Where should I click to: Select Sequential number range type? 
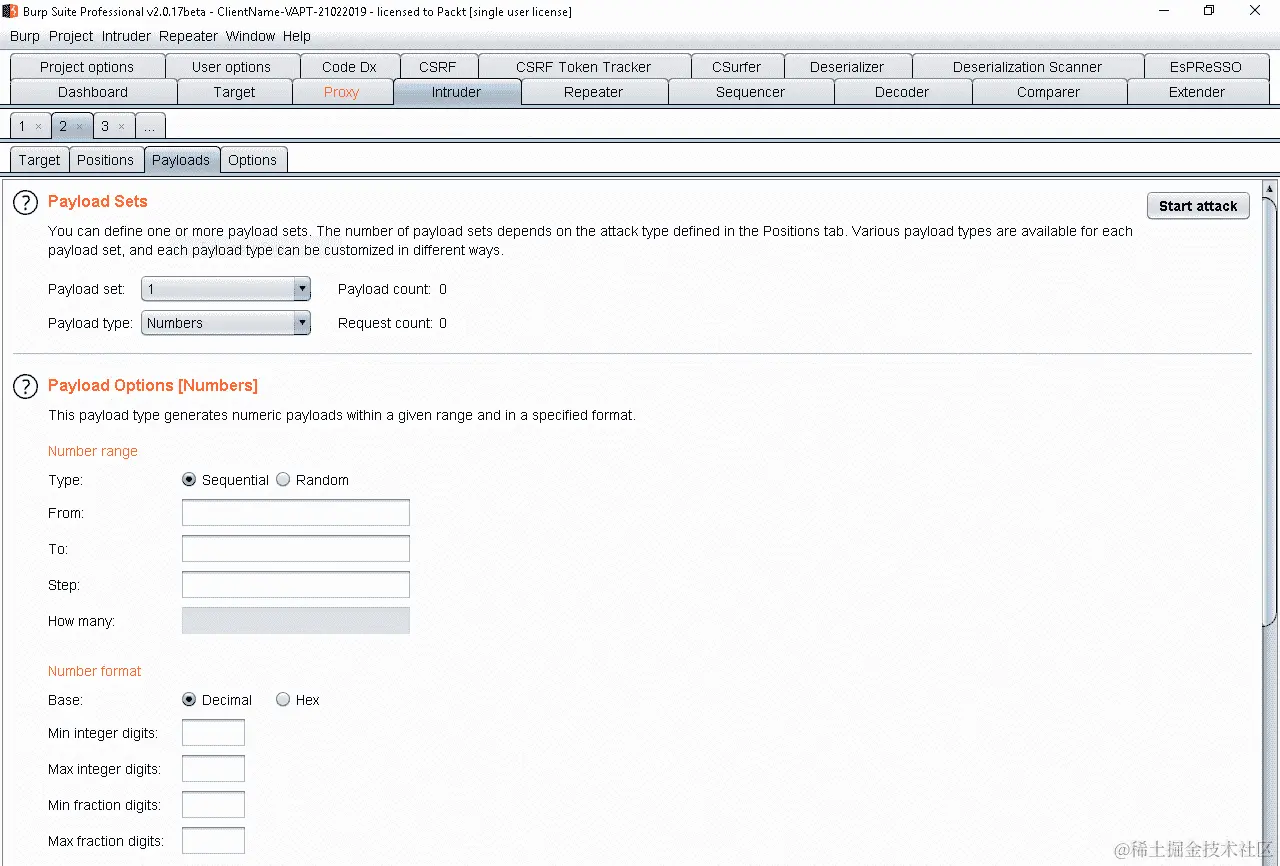coord(189,480)
